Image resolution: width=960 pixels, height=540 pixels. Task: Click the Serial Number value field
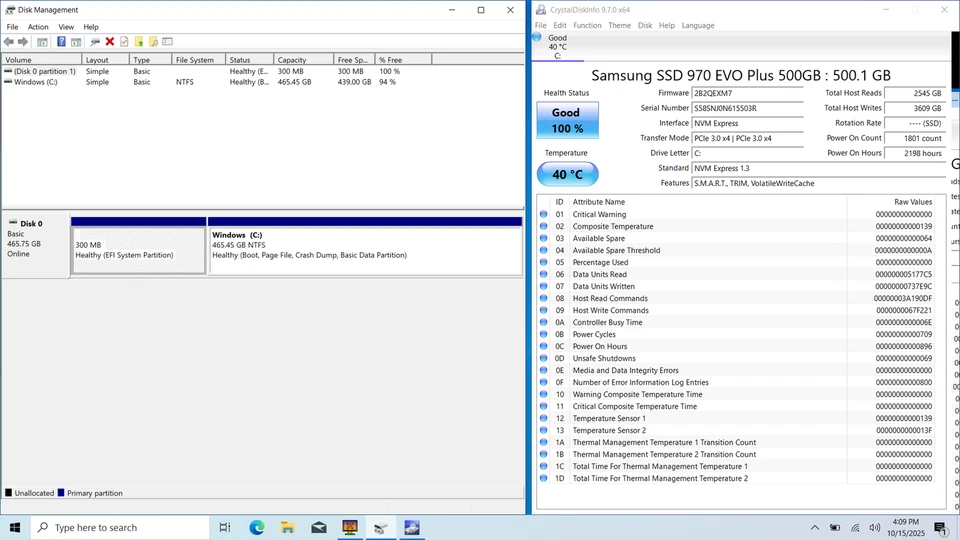coord(747,108)
